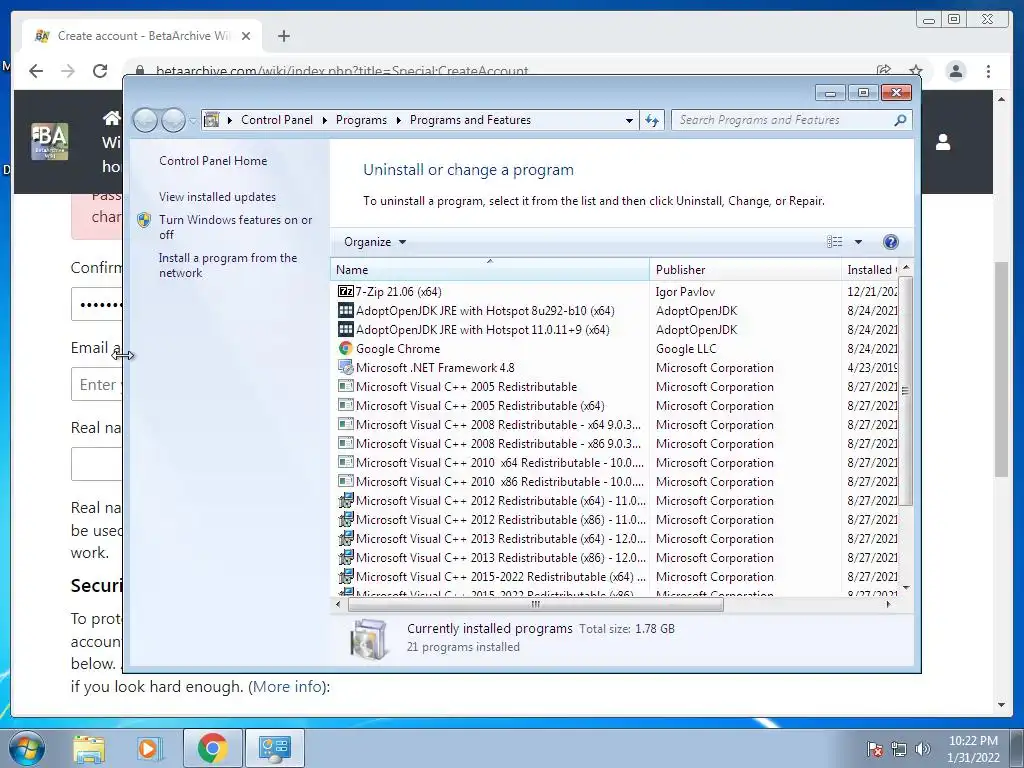Click the AdoptOpenJDK 11.0.11+9 program icon
This screenshot has width=1024, height=768.
[x=345, y=329]
